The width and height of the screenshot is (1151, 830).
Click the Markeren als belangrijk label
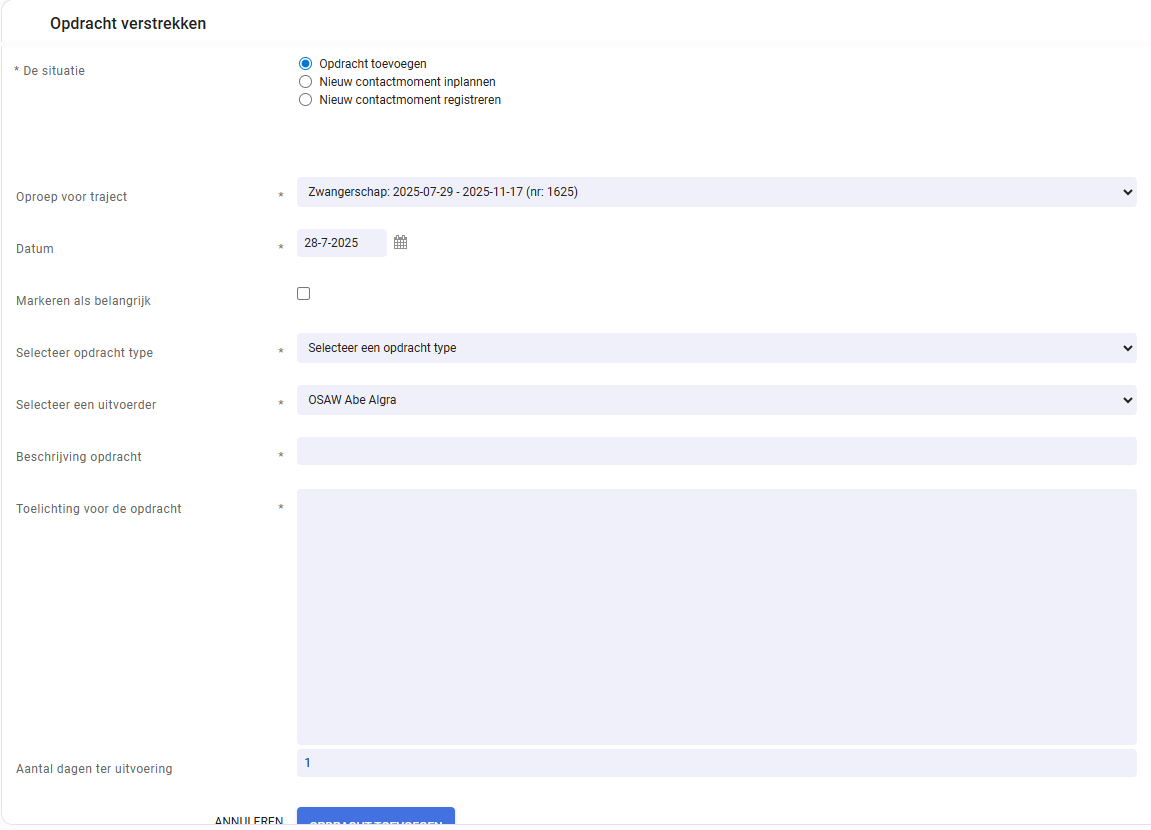(83, 301)
